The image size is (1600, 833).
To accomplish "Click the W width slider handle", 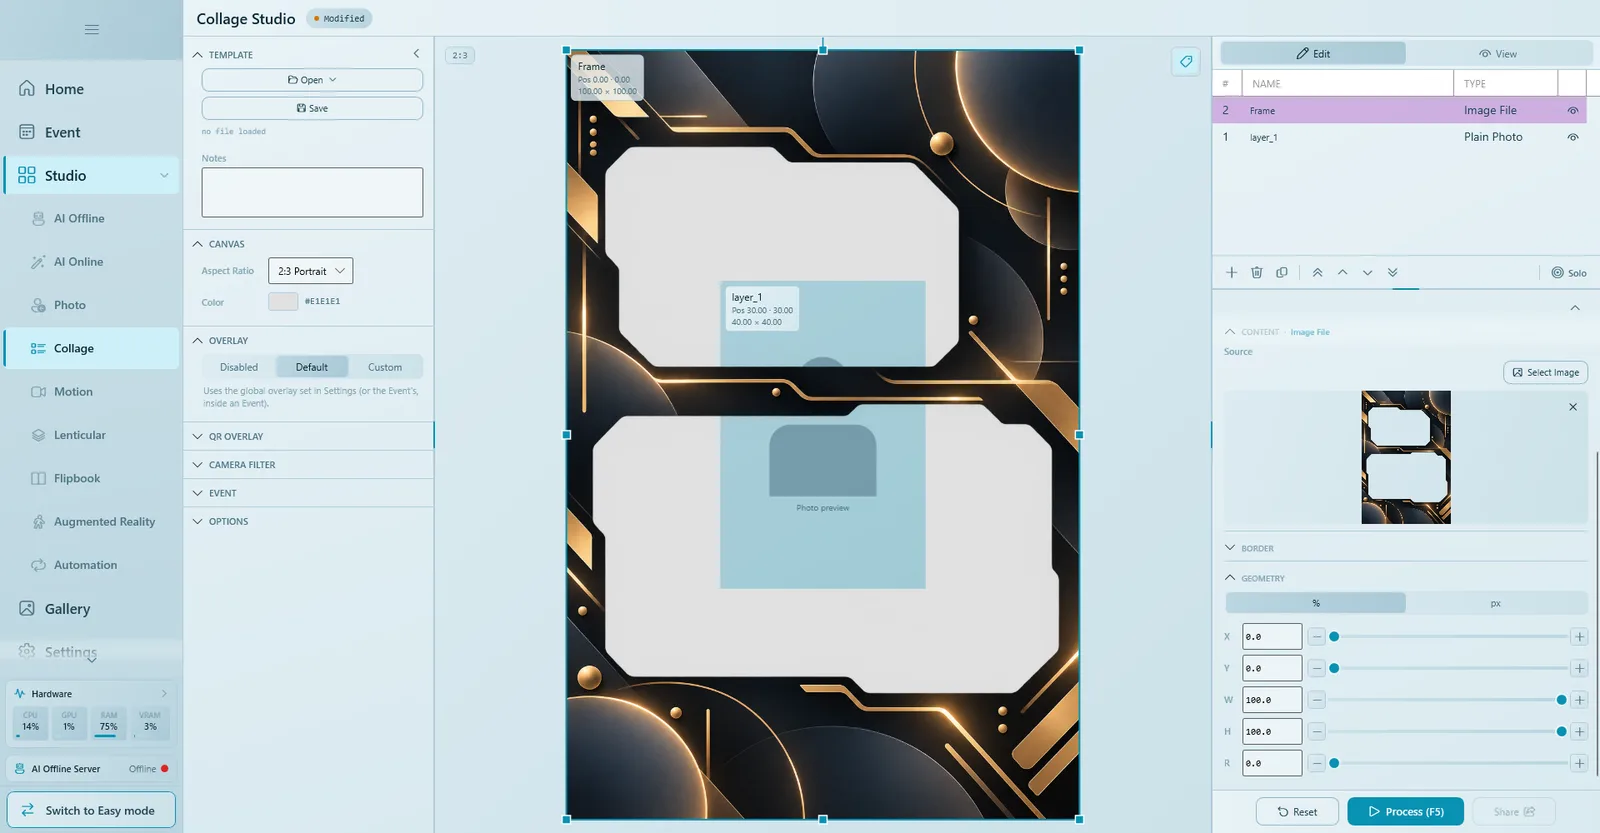I will [x=1562, y=700].
